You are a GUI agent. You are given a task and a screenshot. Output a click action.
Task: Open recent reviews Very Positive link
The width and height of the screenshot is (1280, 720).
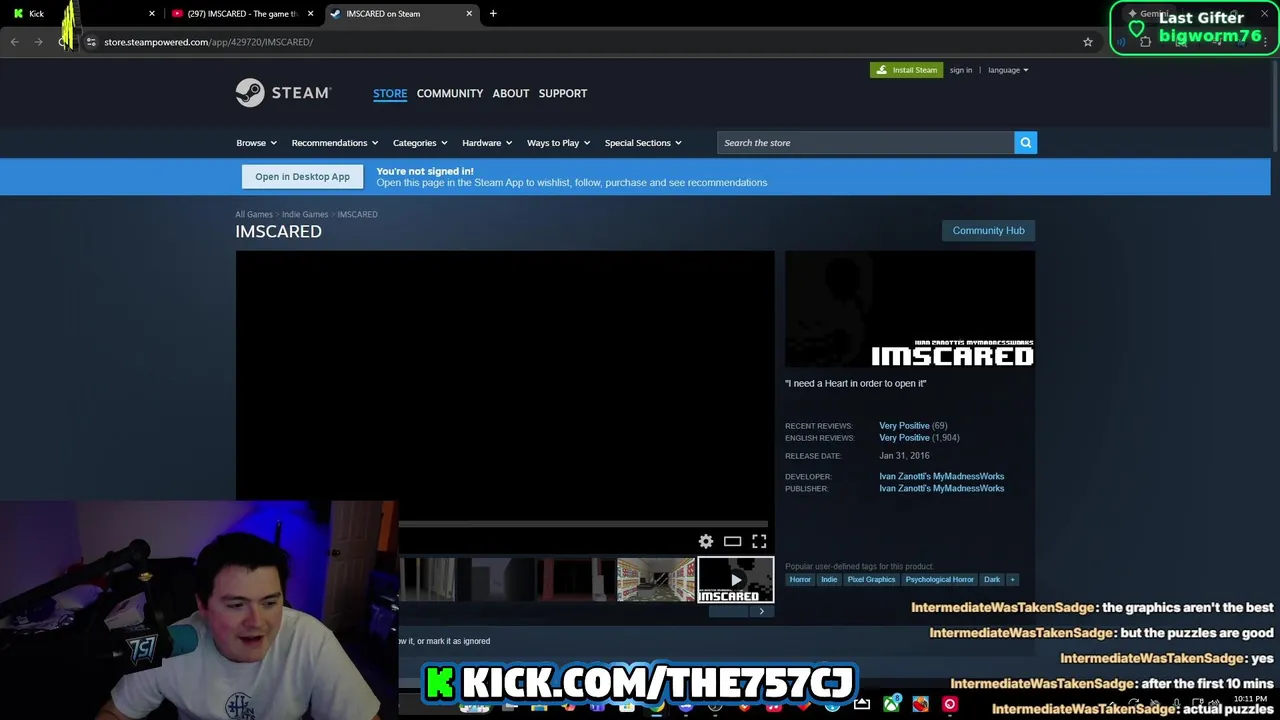click(904, 426)
